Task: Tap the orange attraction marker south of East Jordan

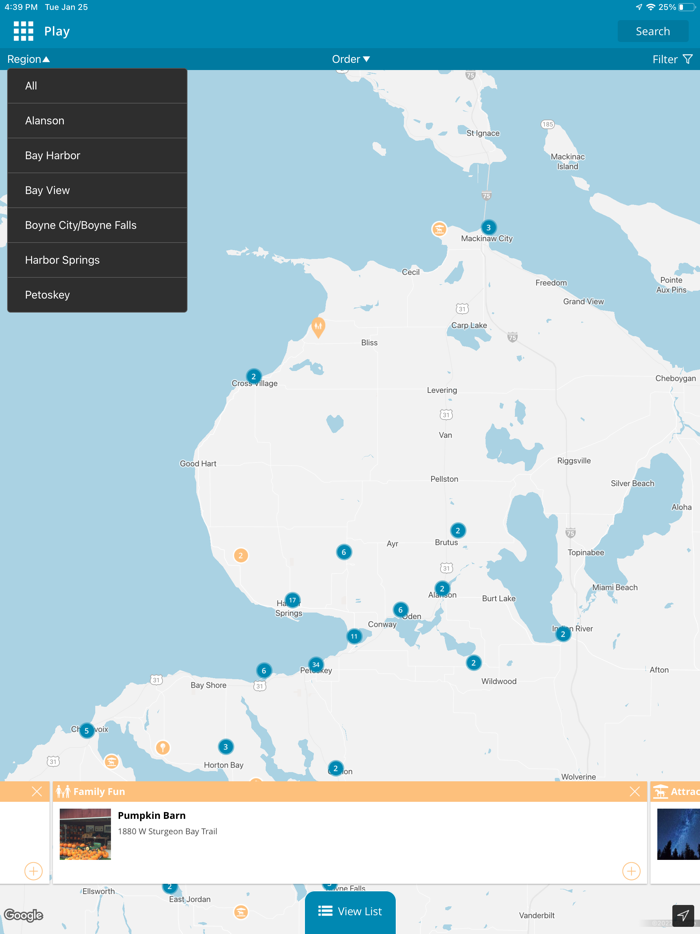Action: pyautogui.click(x=241, y=912)
